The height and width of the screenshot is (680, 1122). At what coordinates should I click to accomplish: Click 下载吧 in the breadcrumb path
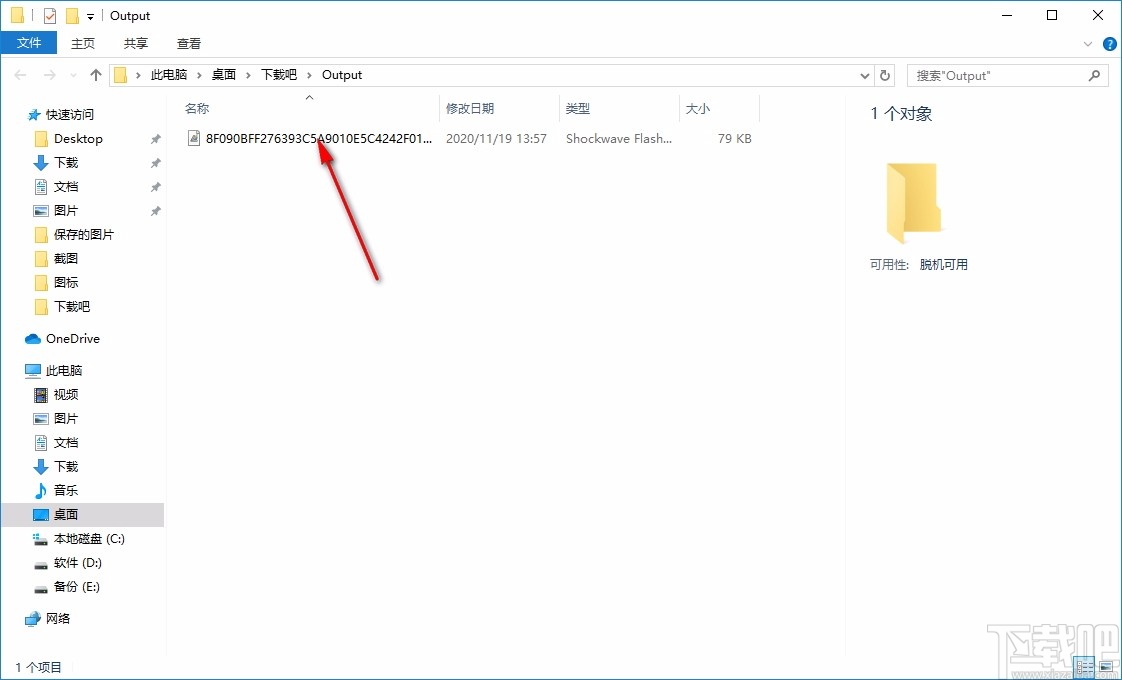click(281, 74)
